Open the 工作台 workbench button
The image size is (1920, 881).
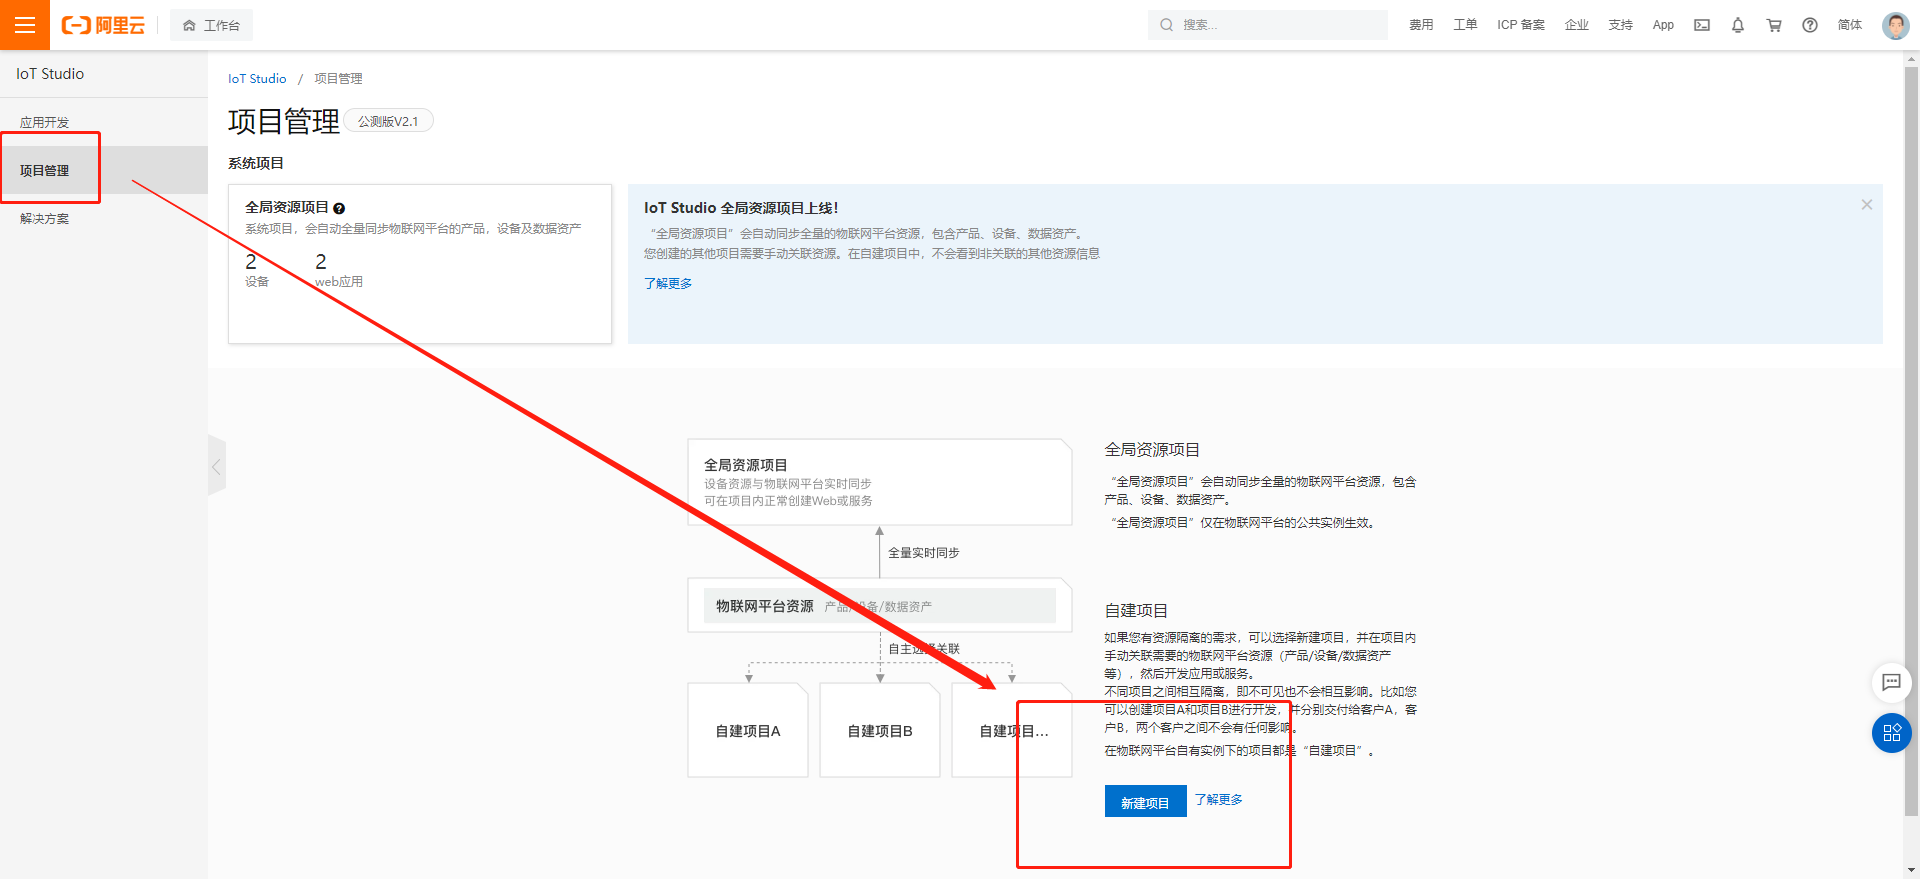coord(211,25)
